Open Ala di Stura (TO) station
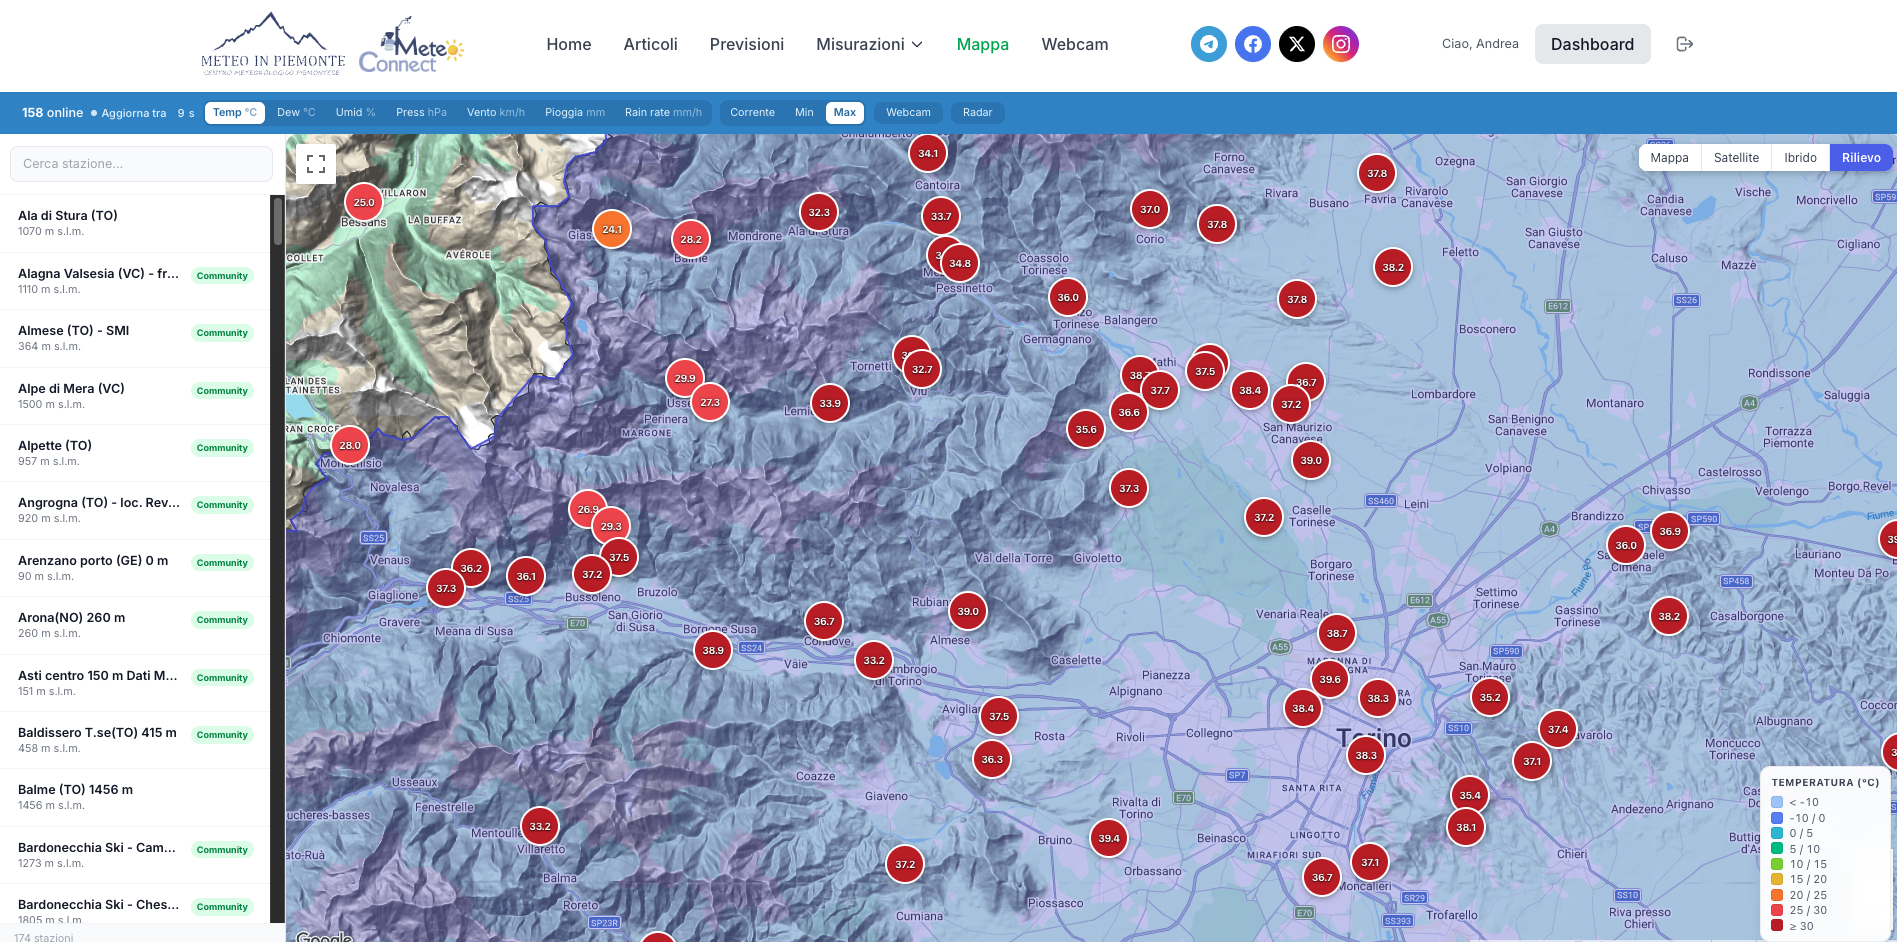Screen dimensions: 1897x942 [135, 223]
